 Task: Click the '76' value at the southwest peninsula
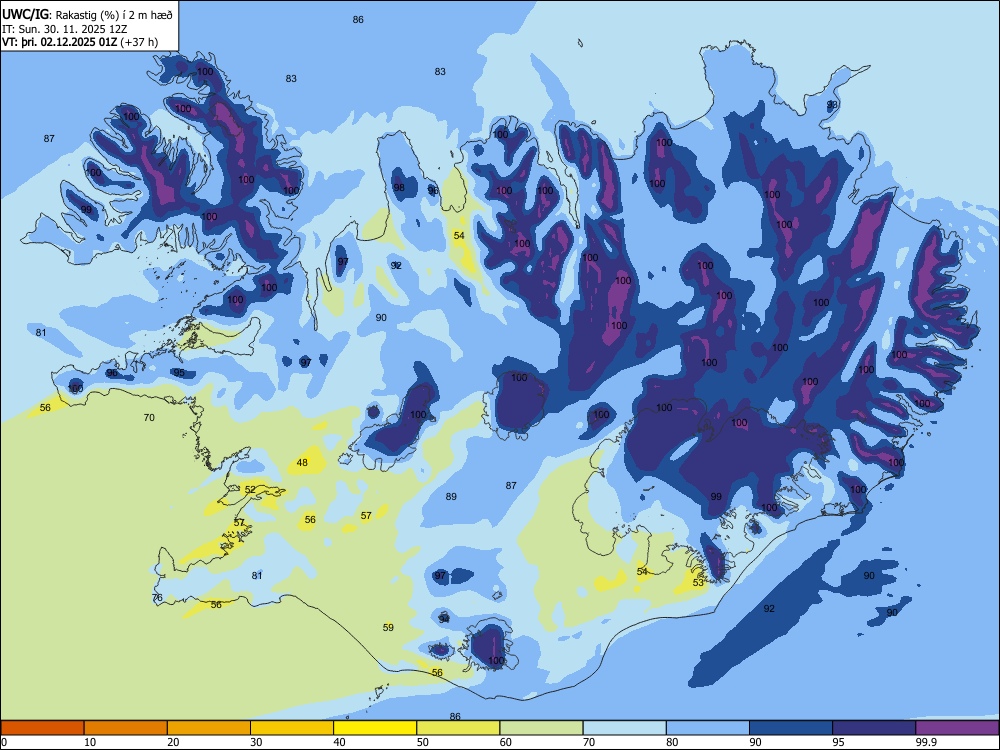coord(158,598)
